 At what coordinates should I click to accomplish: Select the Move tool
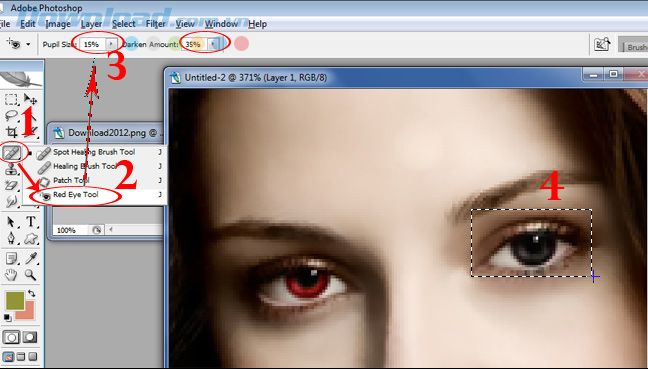coord(31,99)
